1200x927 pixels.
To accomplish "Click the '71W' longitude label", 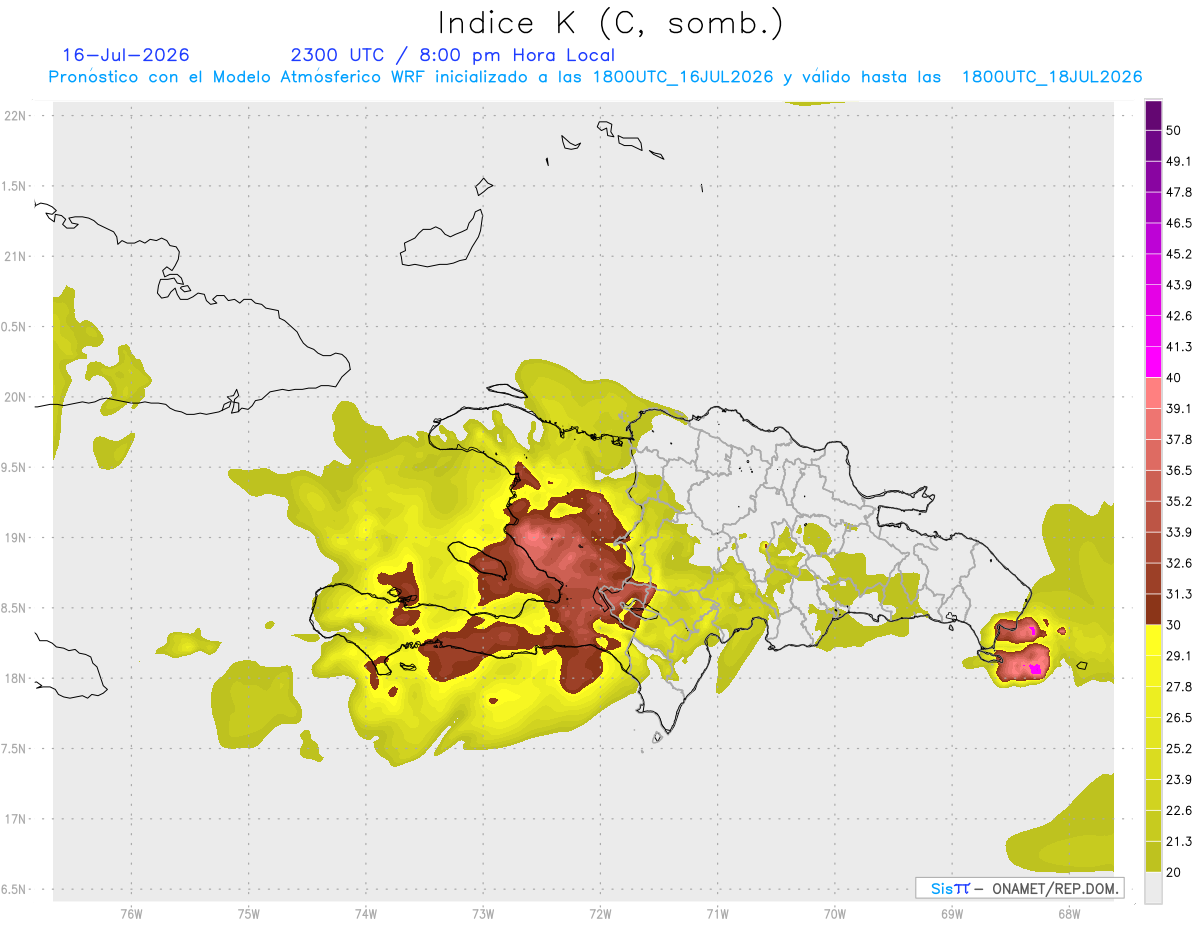I will pyautogui.click(x=717, y=913).
